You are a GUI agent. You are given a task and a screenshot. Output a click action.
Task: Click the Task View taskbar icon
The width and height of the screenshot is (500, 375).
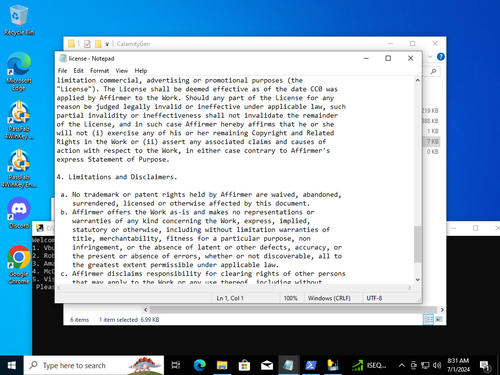pos(176,365)
